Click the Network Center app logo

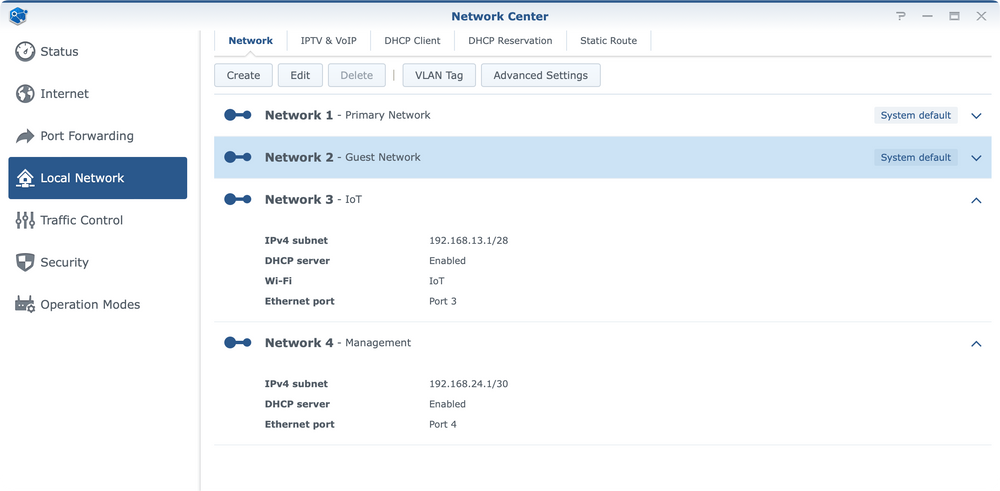[18, 16]
